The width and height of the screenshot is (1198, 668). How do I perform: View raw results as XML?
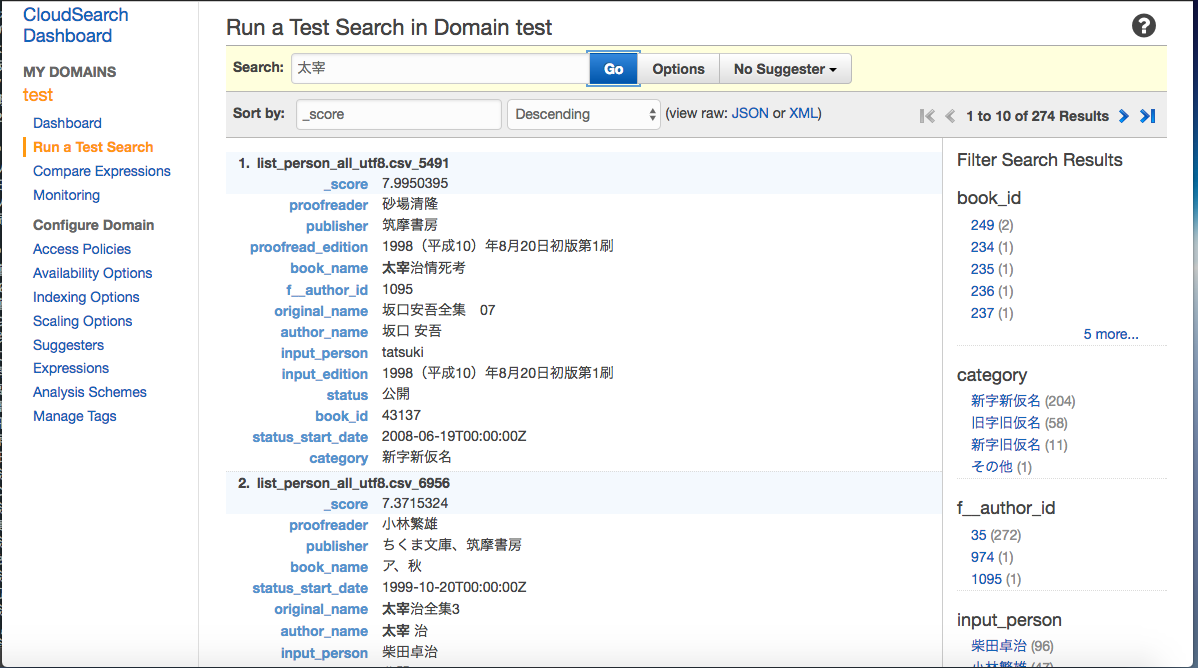click(803, 113)
